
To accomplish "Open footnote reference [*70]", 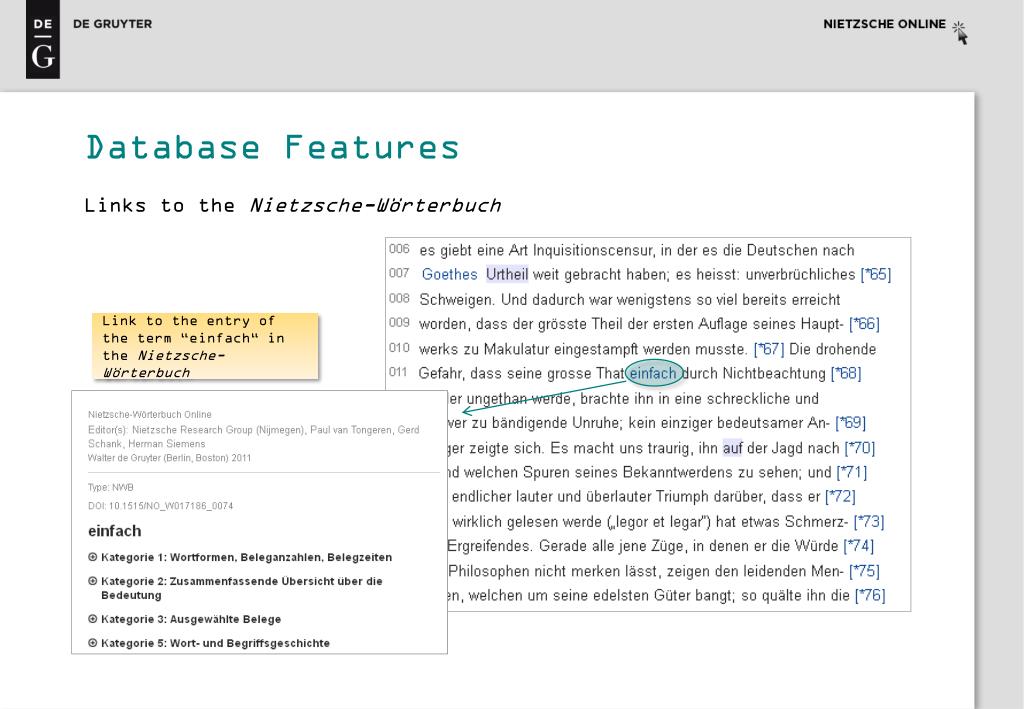I will coord(859,449).
